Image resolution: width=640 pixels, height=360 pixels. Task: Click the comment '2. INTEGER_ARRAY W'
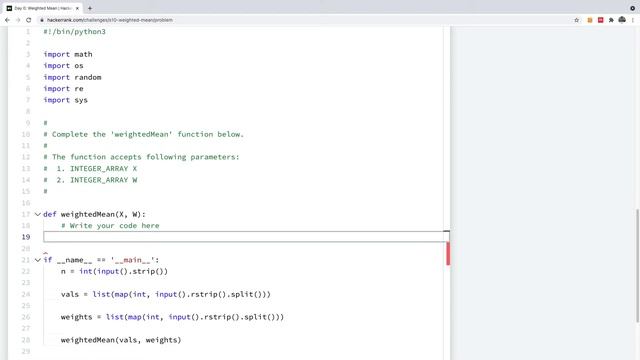pyautogui.click(x=90, y=180)
